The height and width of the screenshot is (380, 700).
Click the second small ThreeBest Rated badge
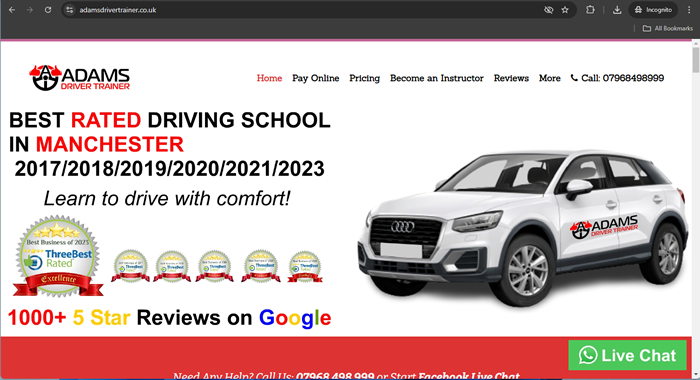coord(172,266)
